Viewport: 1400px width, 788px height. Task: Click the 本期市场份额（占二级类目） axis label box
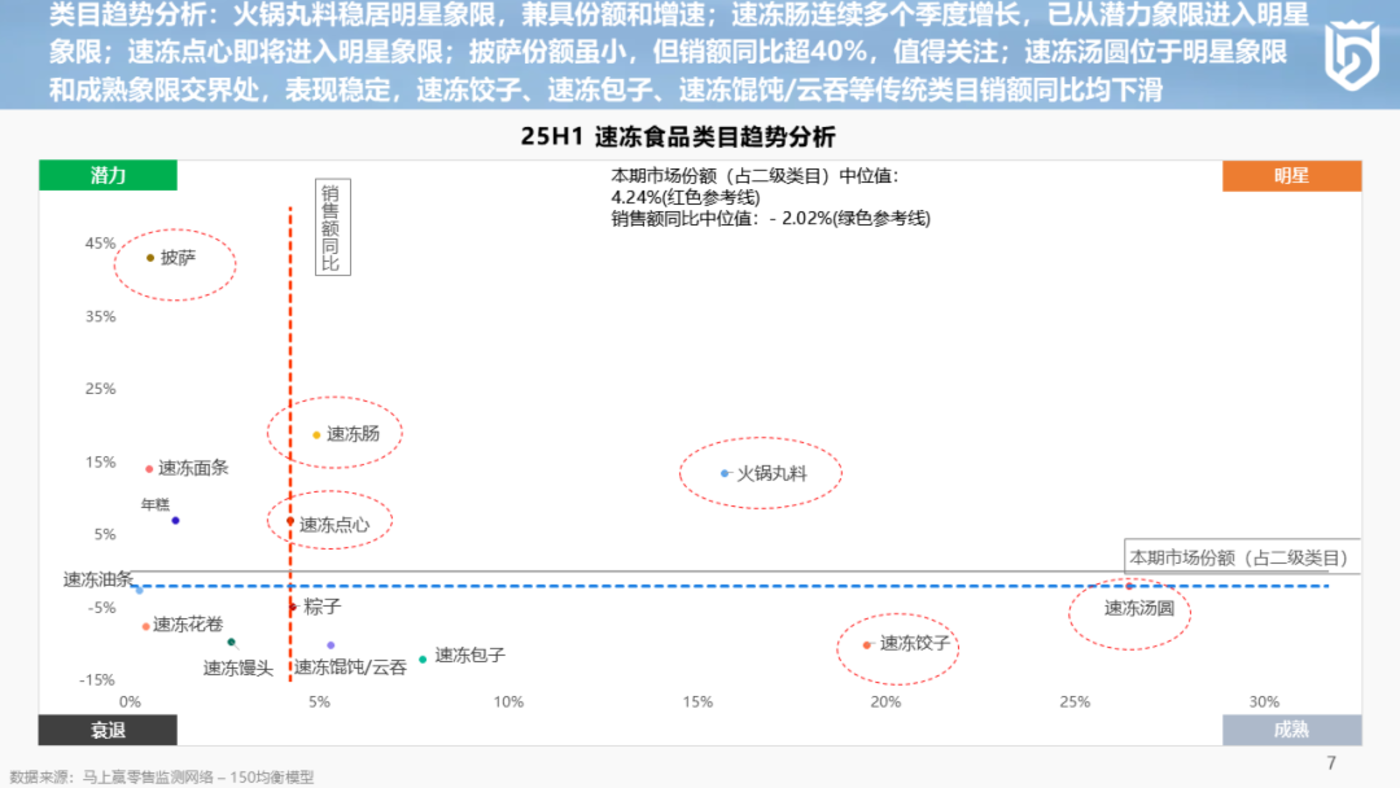point(1240,558)
